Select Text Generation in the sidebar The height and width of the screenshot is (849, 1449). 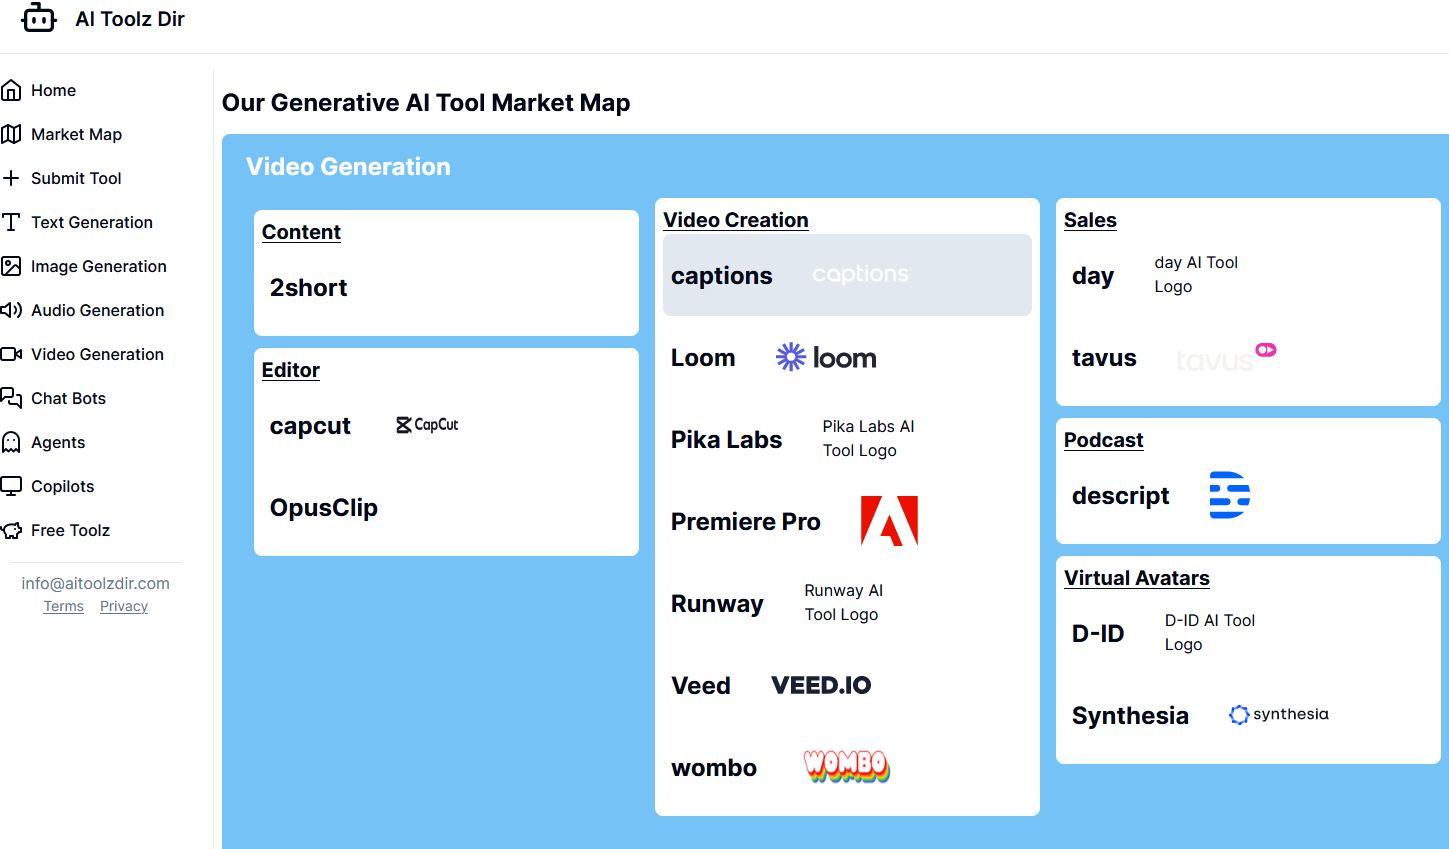[x=92, y=222]
